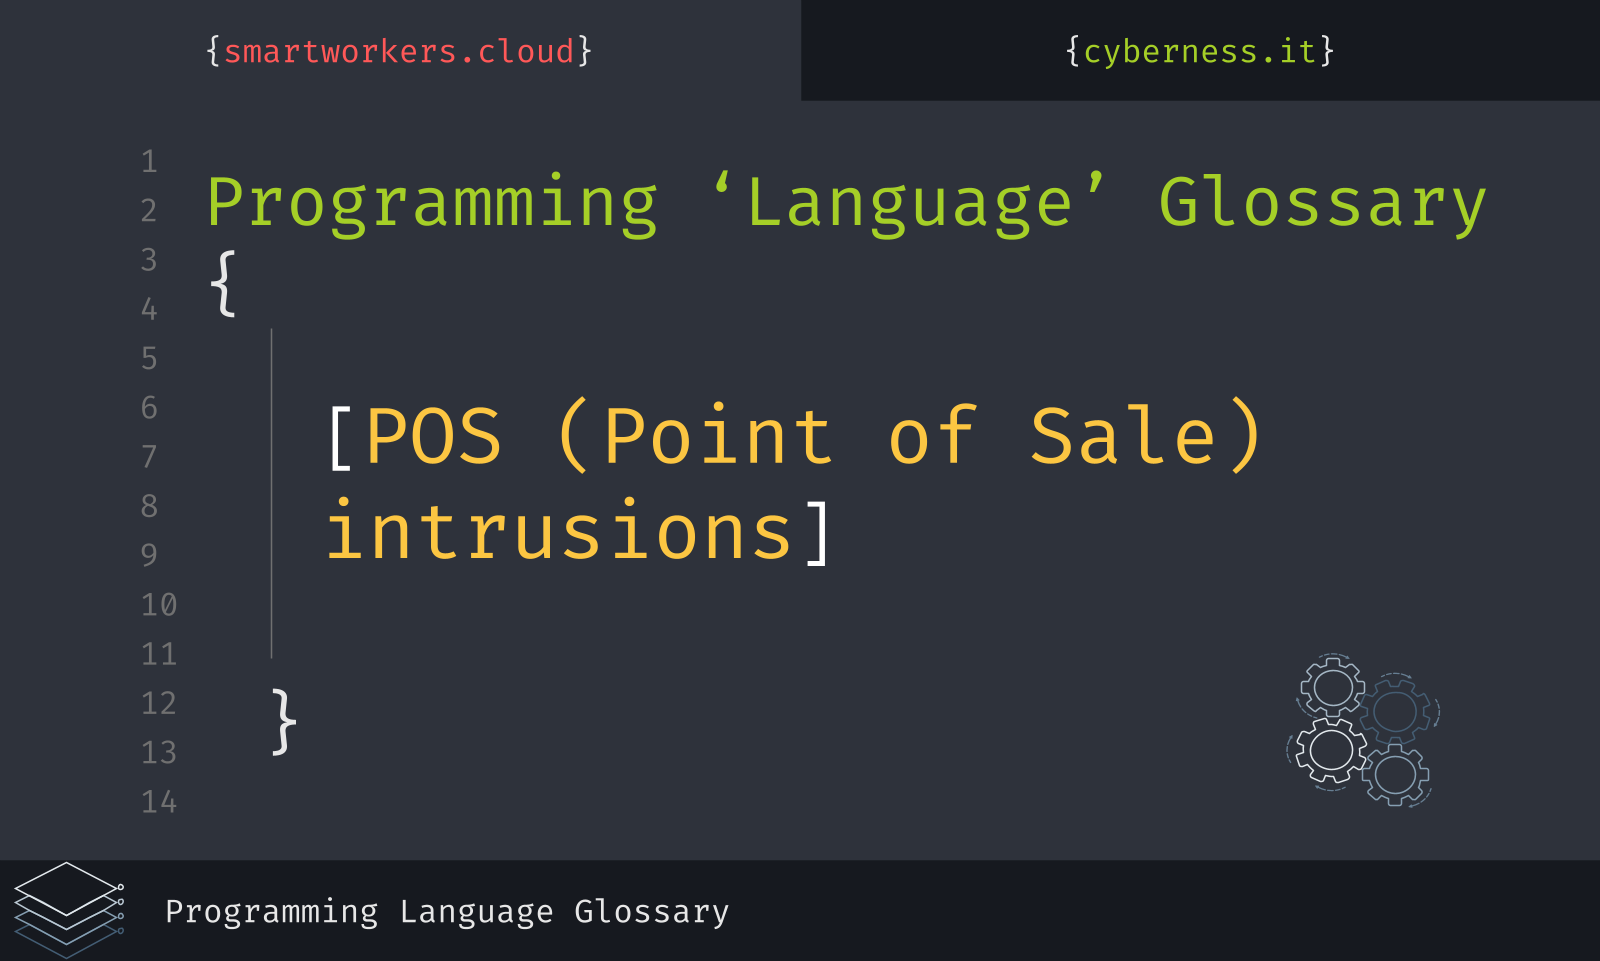
Task: Click the 'intrusions]' text line
Action: 578,530
